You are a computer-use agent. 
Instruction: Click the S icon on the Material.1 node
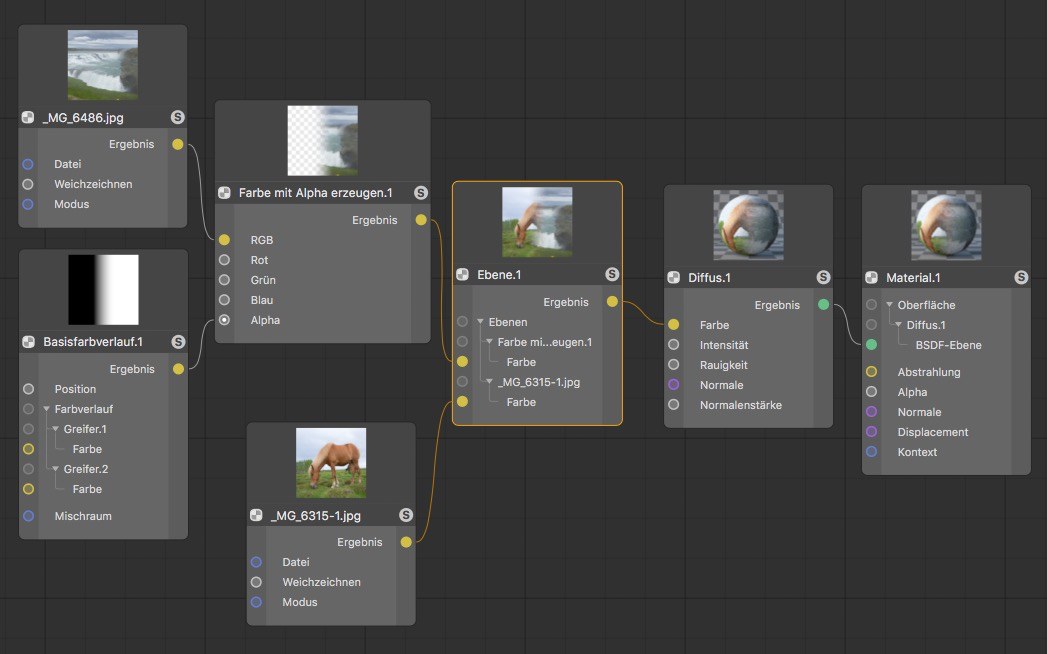(x=1020, y=277)
